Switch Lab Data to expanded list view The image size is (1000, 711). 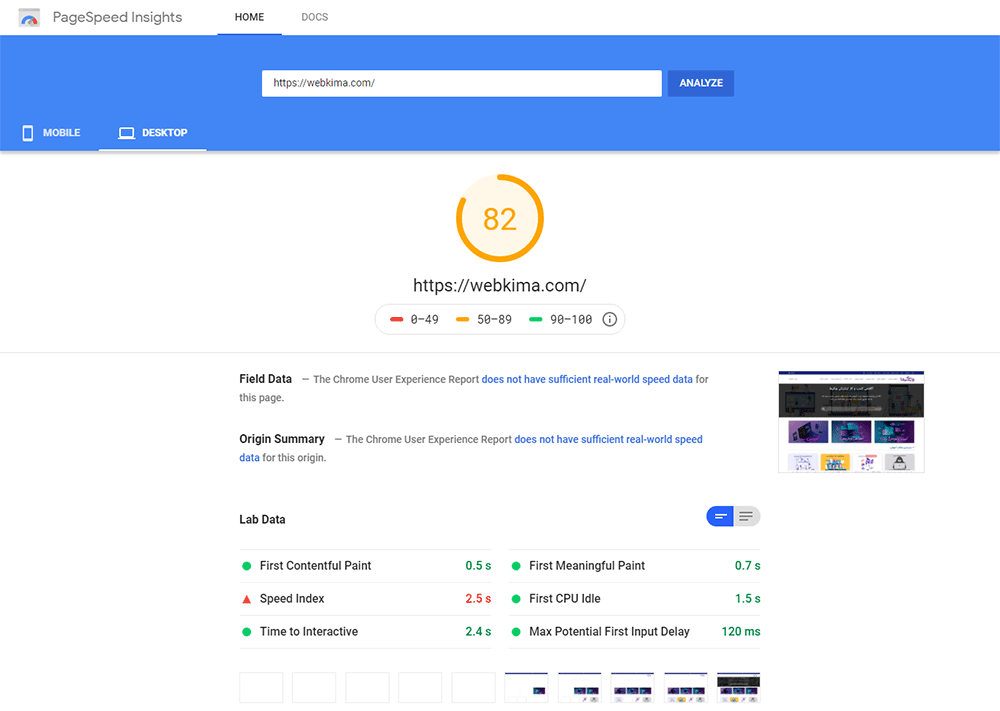(747, 517)
